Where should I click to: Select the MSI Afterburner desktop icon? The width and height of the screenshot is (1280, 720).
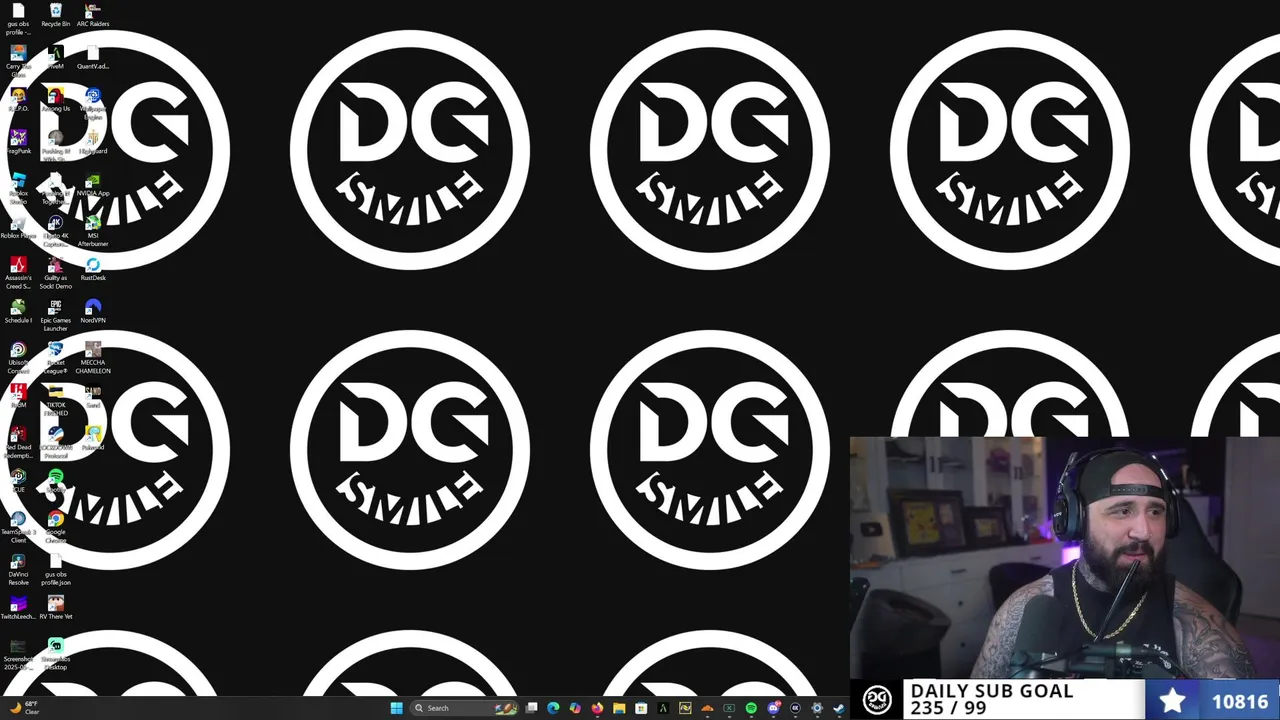93,231
